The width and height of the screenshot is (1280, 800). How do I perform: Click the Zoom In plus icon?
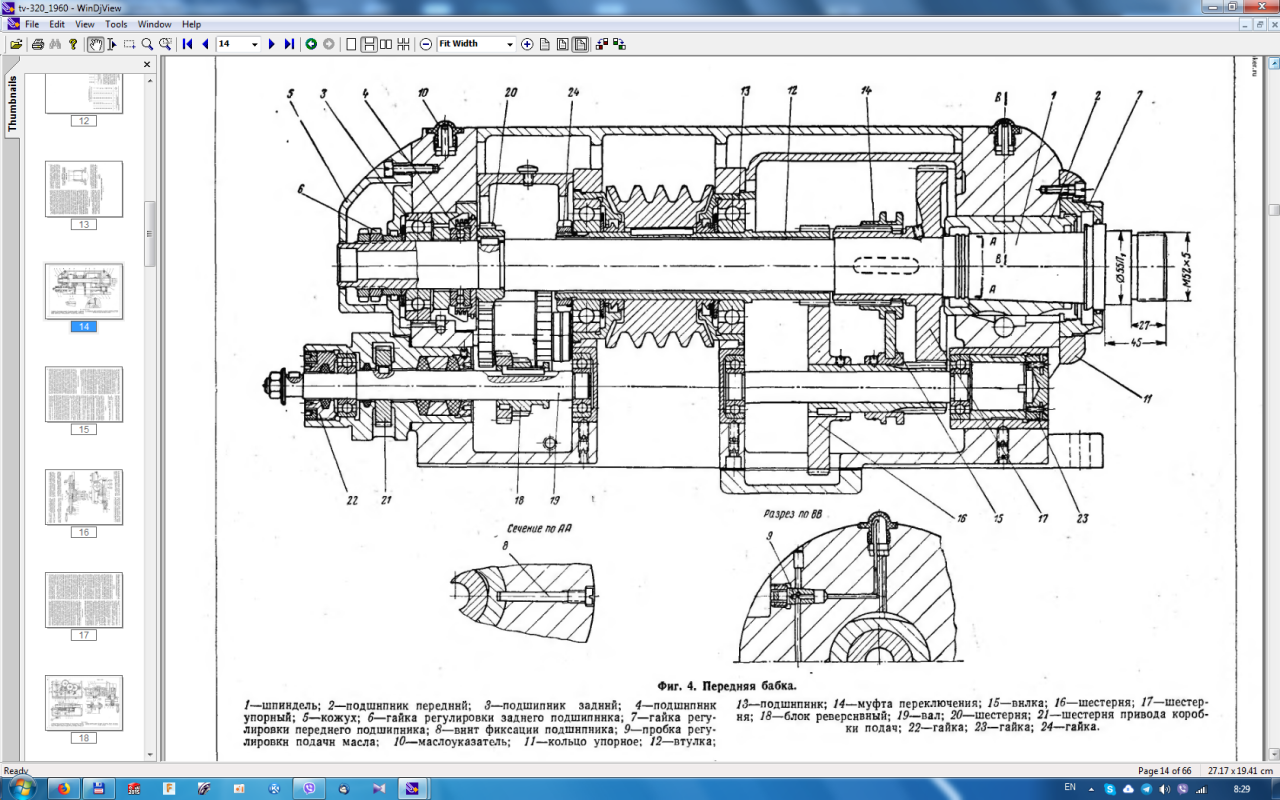click(528, 44)
